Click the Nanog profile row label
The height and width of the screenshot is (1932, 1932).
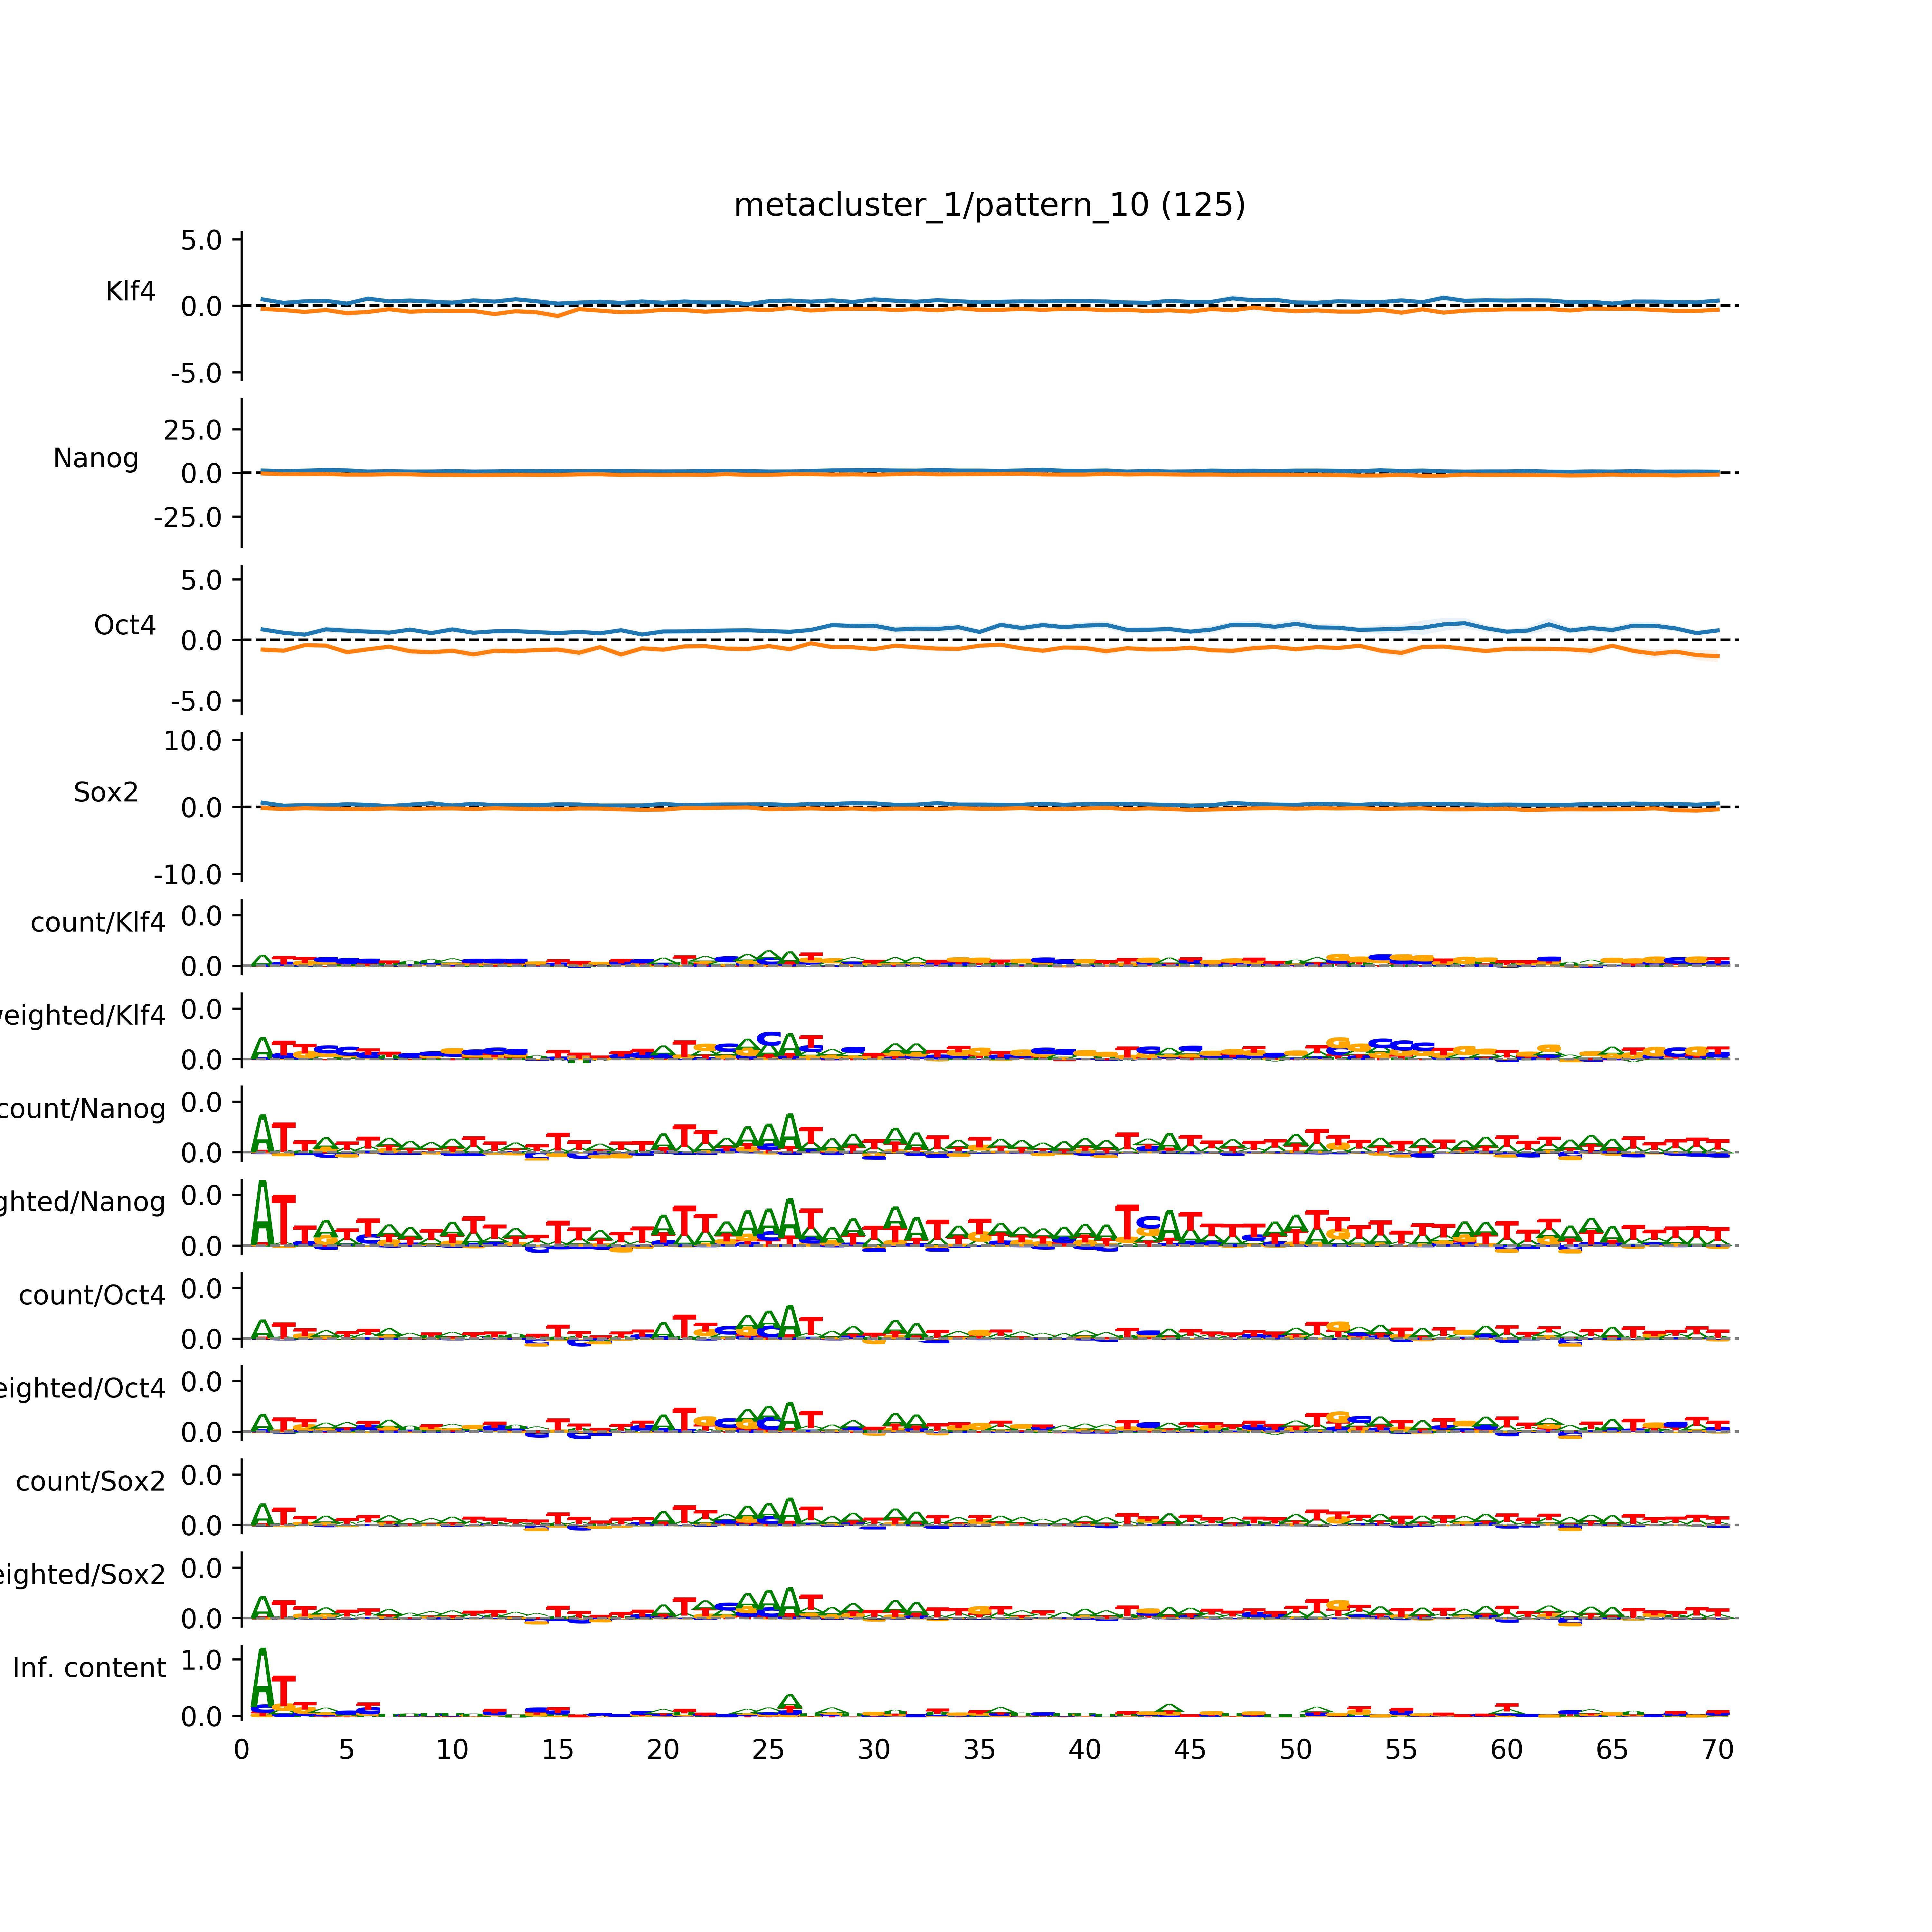96,458
